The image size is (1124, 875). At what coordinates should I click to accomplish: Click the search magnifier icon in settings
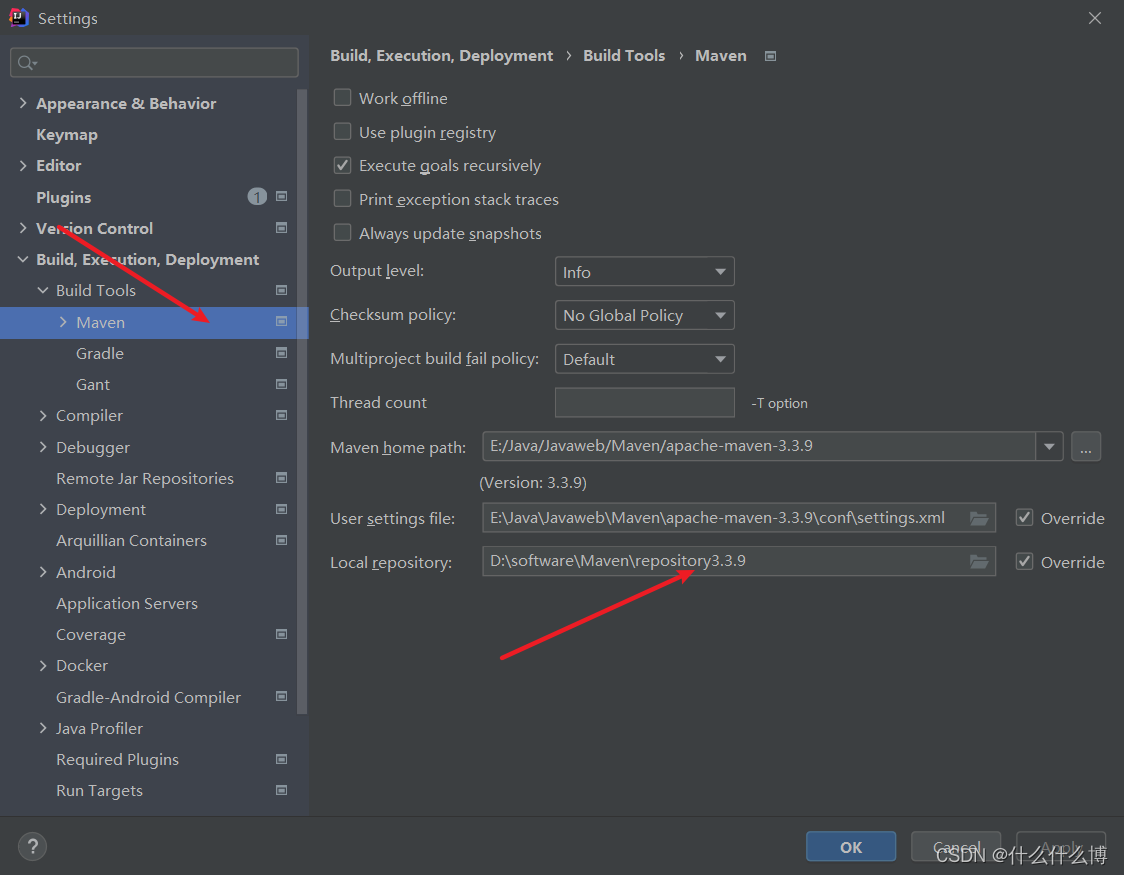(x=27, y=63)
